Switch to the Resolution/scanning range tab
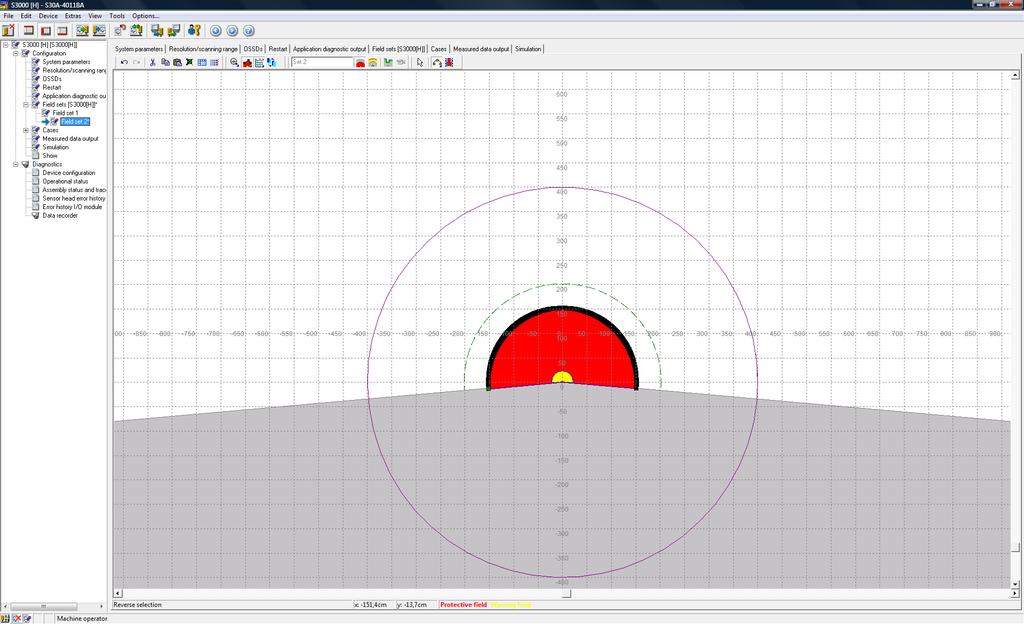Screen dimensions: 1024x624 click(203, 49)
